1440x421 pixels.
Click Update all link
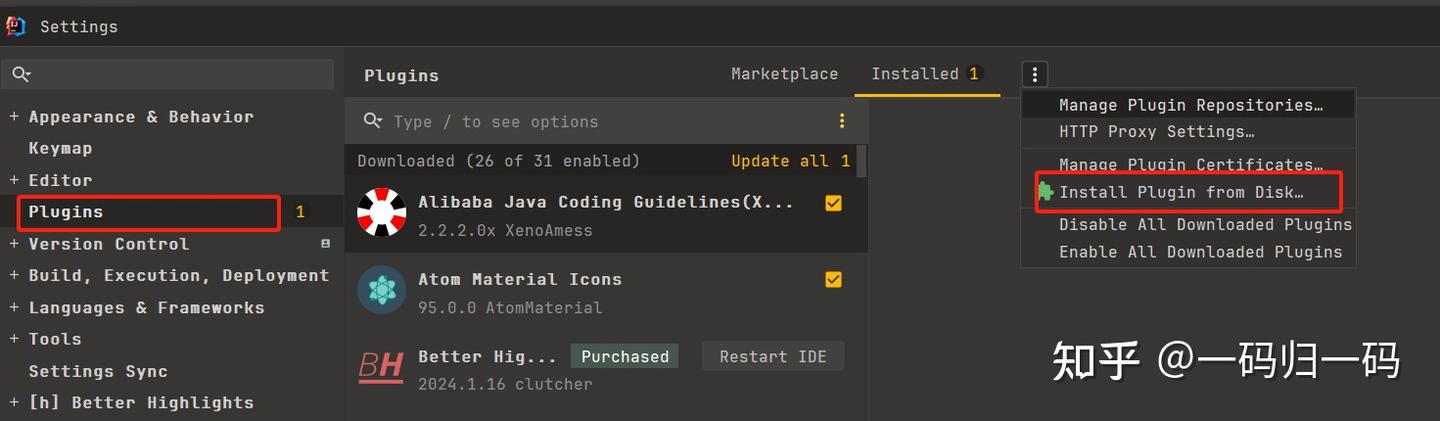pos(780,161)
